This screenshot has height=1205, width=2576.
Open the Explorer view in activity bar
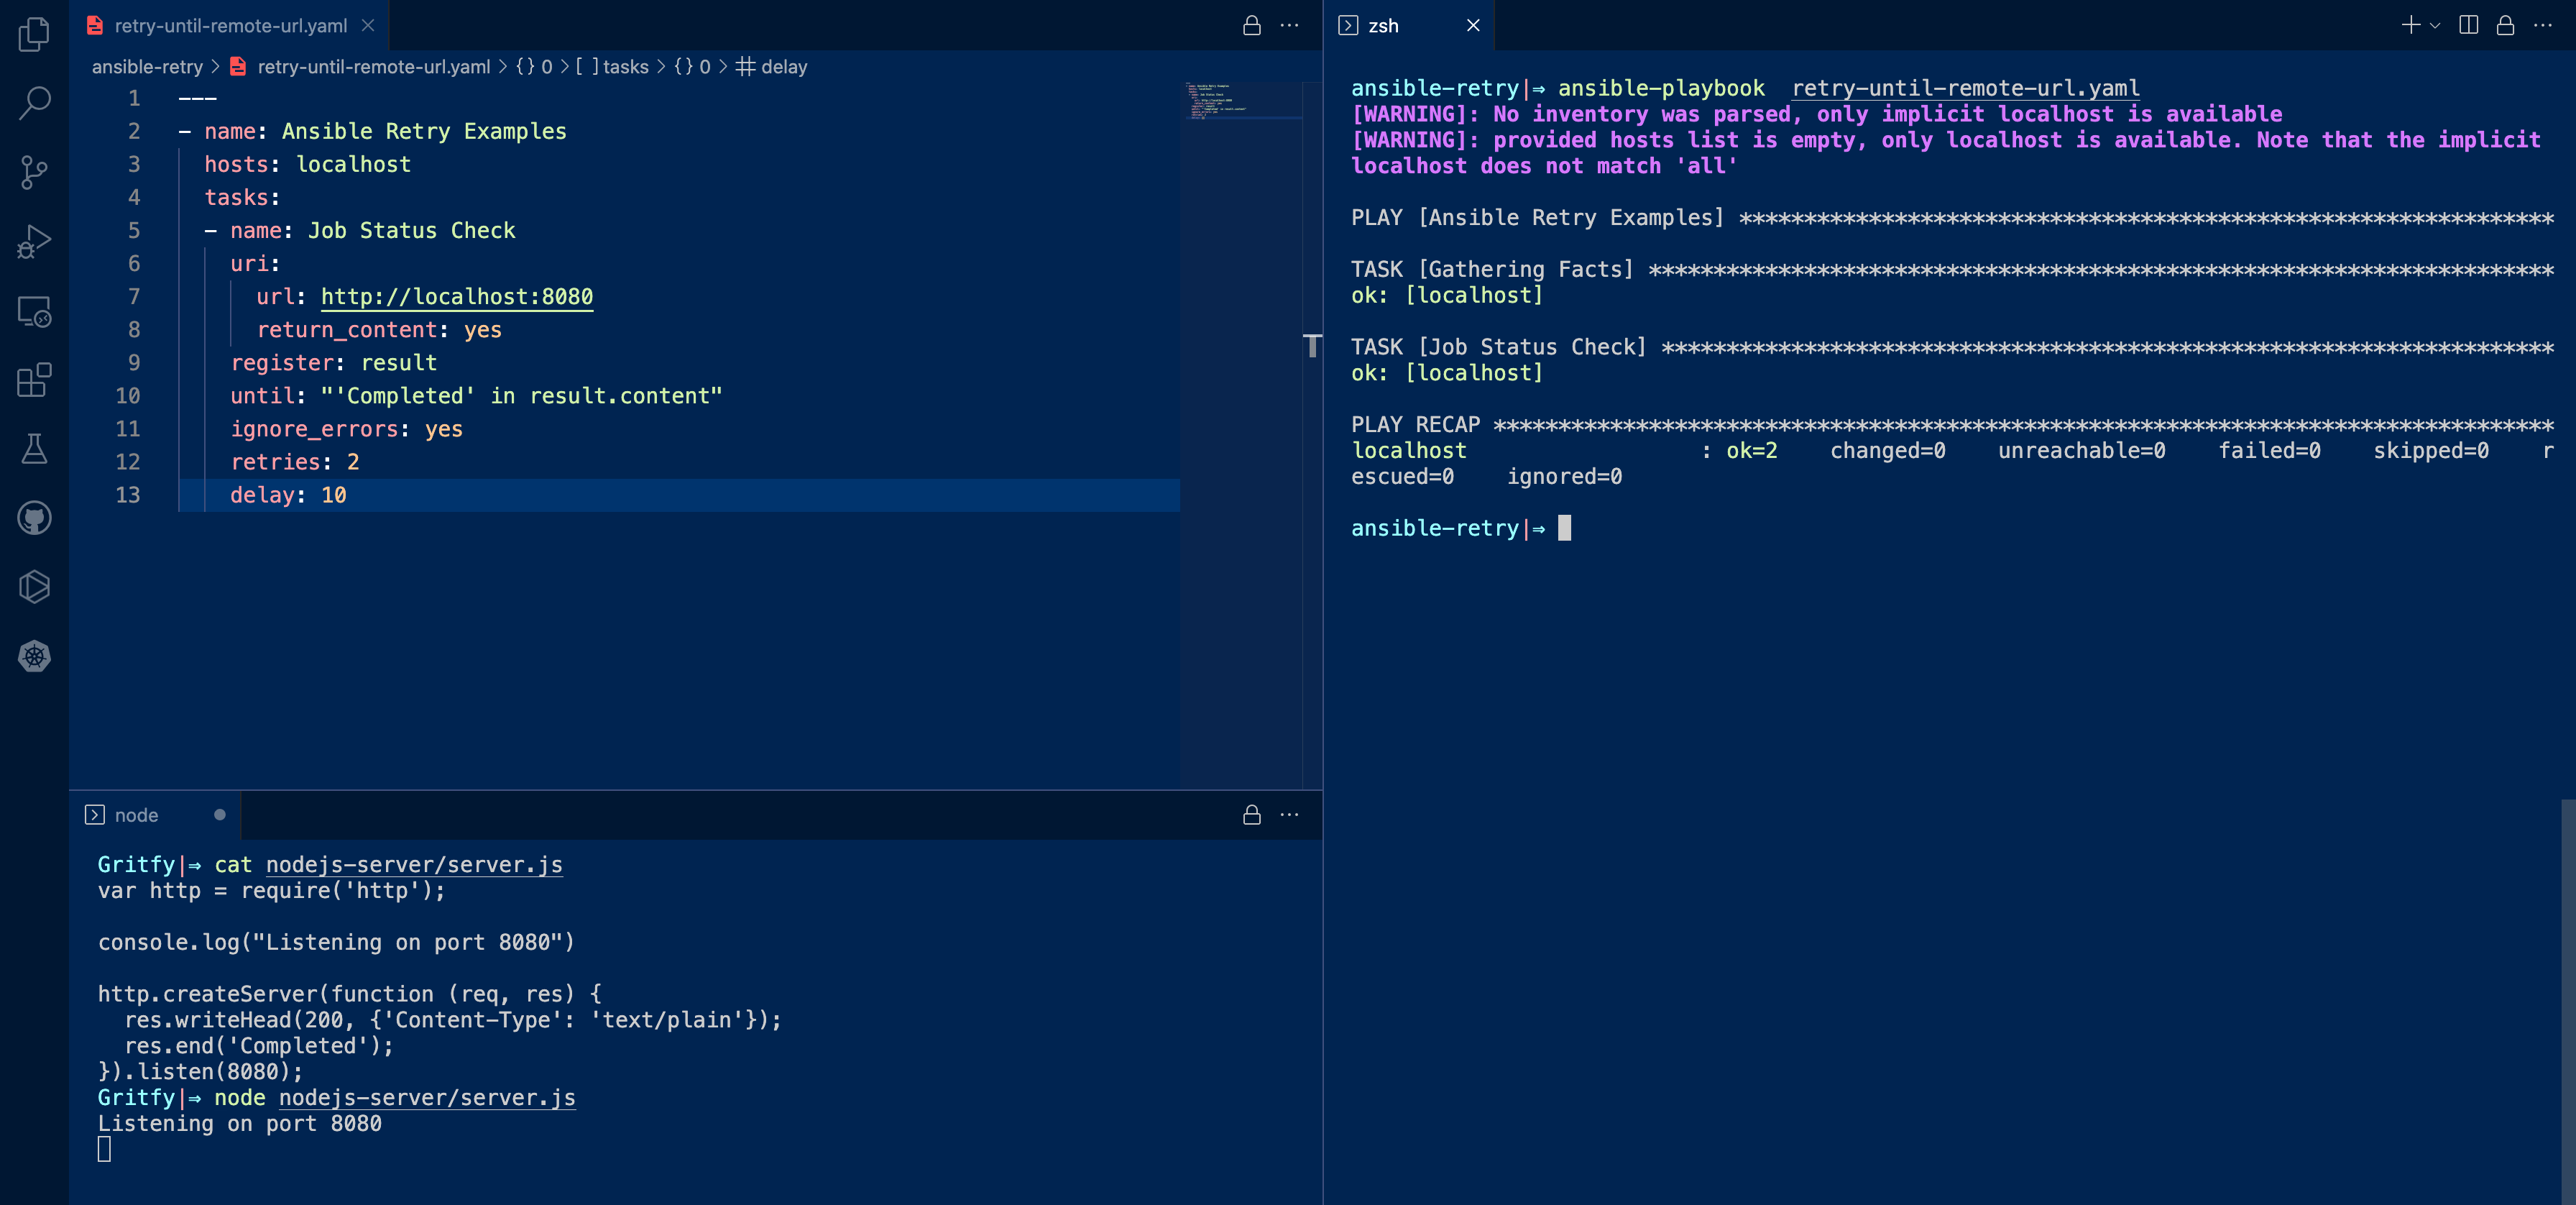click(x=34, y=35)
